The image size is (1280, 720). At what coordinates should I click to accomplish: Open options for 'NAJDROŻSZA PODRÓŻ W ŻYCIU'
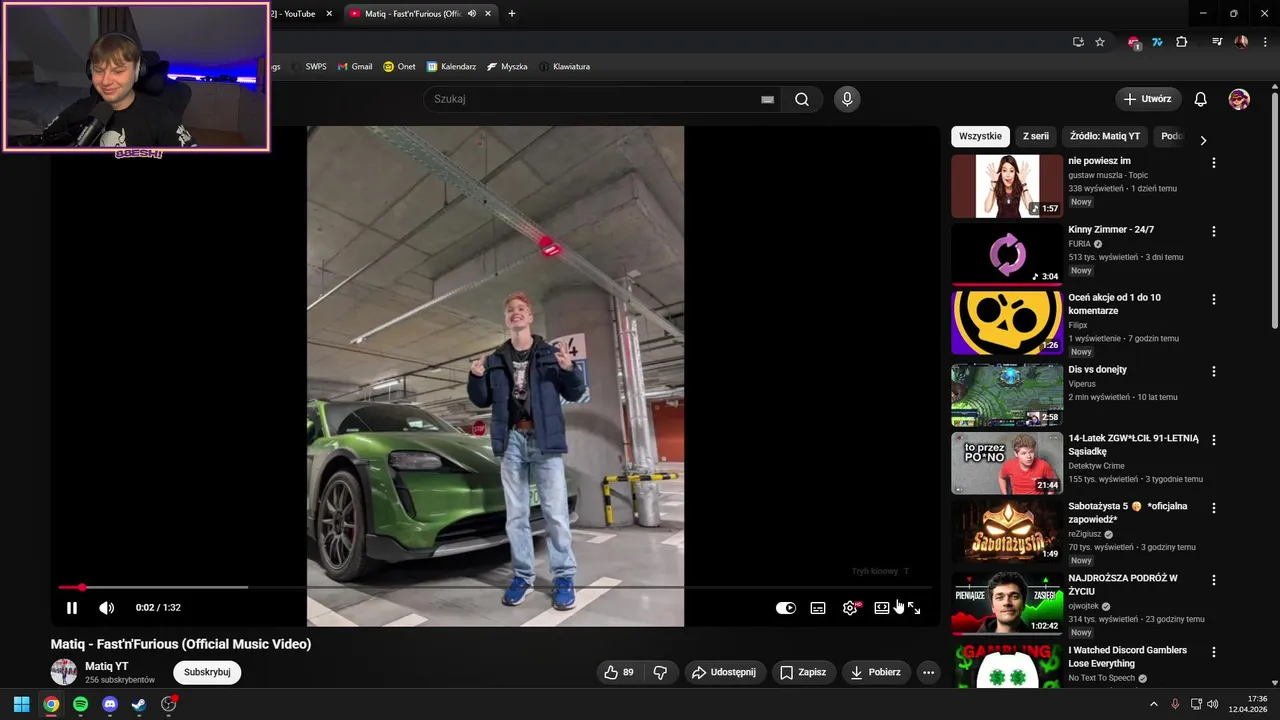pos(1214,580)
